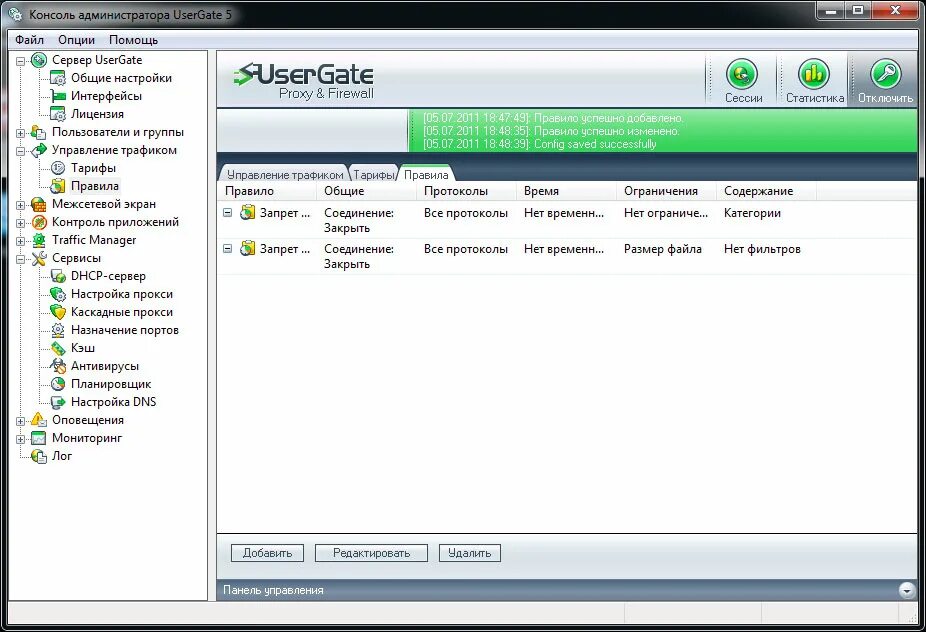Open the Файл menu
Screen dimensions: 926x632
[30, 40]
